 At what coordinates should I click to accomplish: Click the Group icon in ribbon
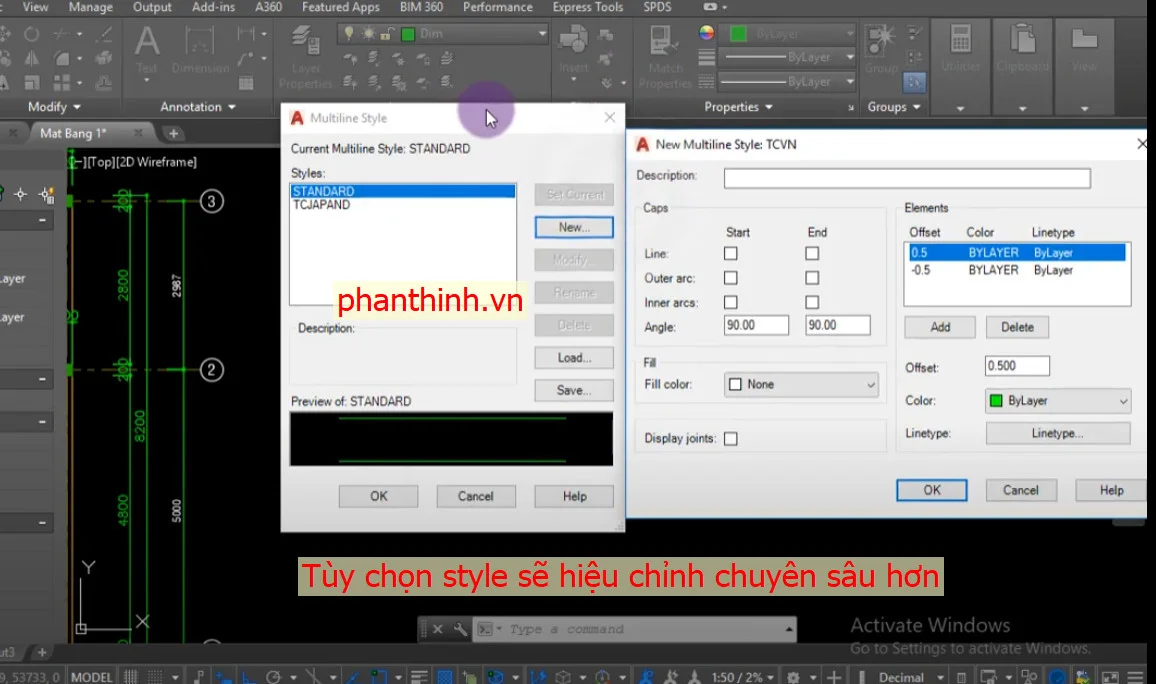click(880, 41)
